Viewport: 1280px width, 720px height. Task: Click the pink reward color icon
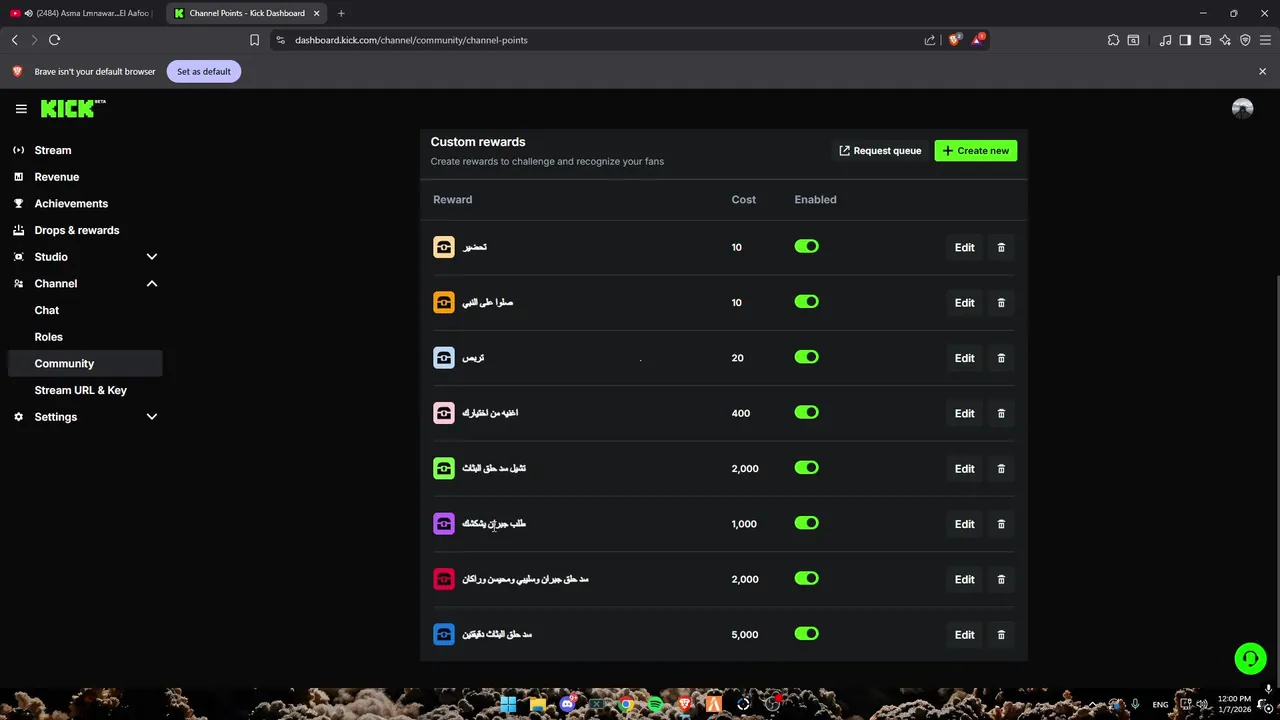[444, 413]
